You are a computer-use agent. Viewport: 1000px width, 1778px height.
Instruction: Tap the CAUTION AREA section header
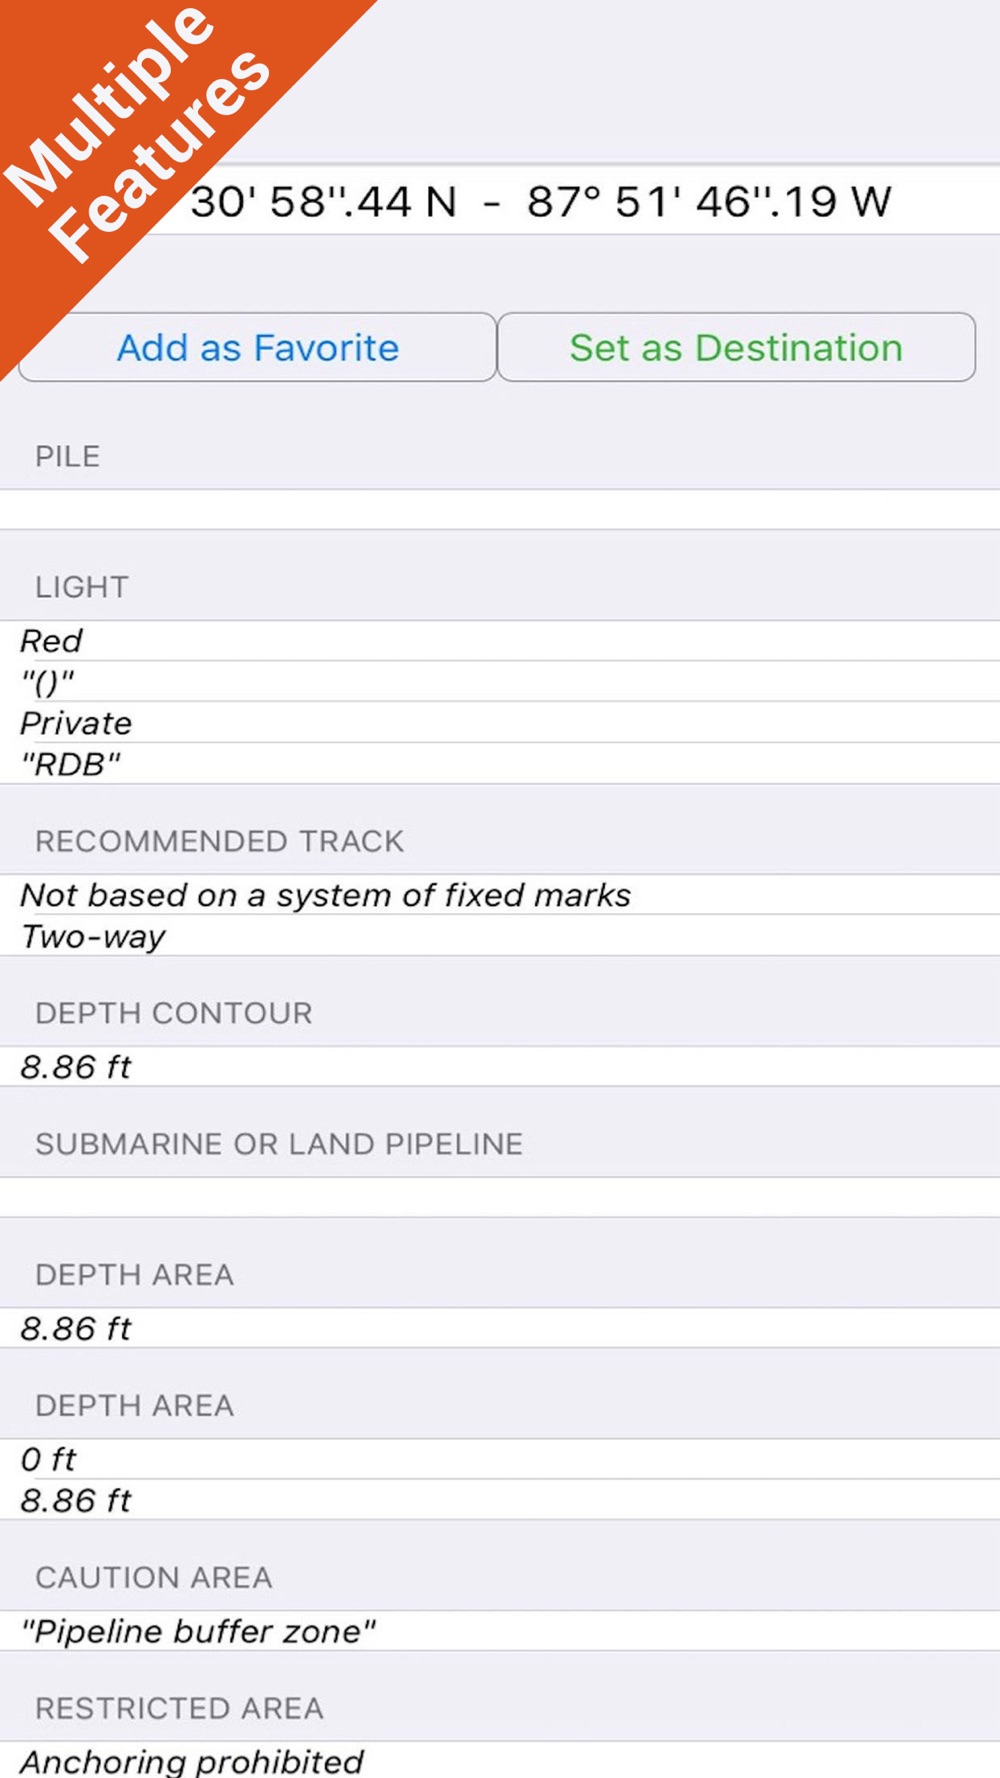[x=154, y=1577]
